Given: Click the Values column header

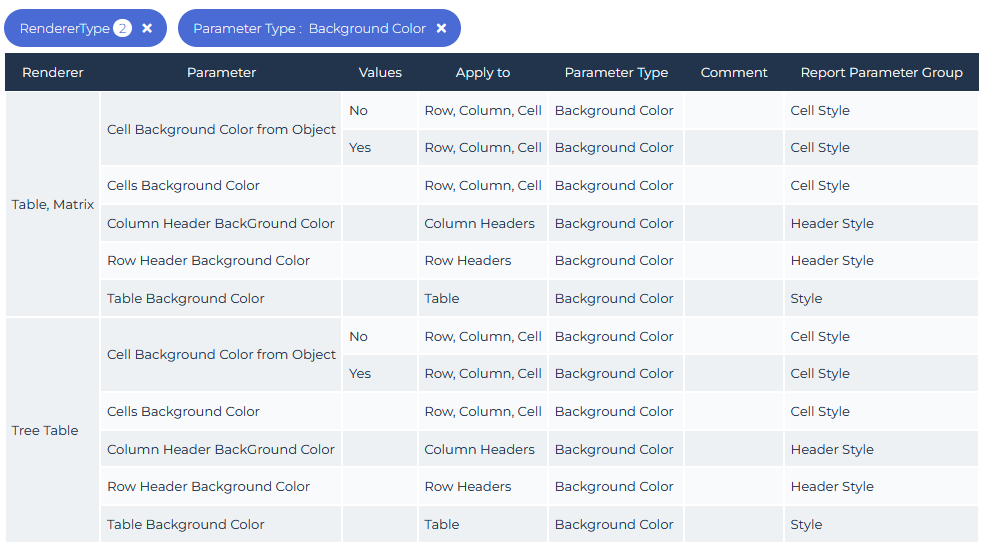Looking at the screenshot, I should (380, 72).
